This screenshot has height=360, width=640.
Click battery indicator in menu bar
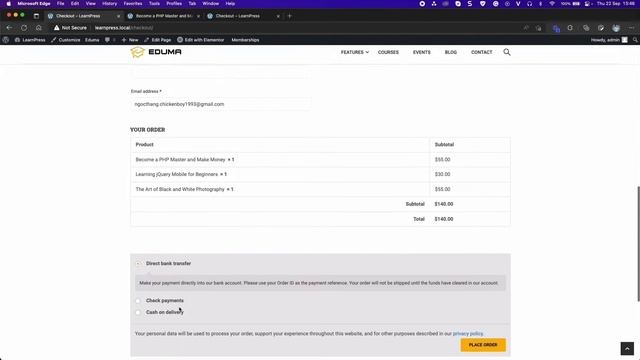571,4
